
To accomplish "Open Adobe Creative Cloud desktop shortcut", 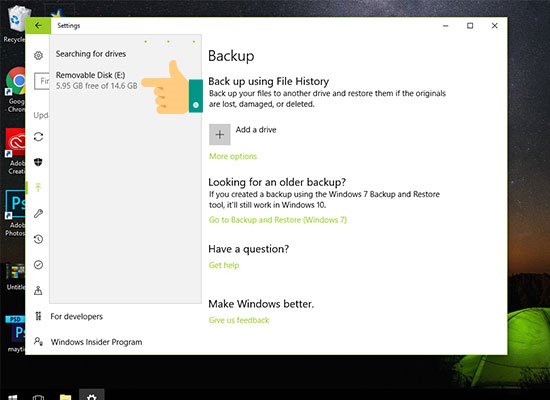I will (x=15, y=152).
